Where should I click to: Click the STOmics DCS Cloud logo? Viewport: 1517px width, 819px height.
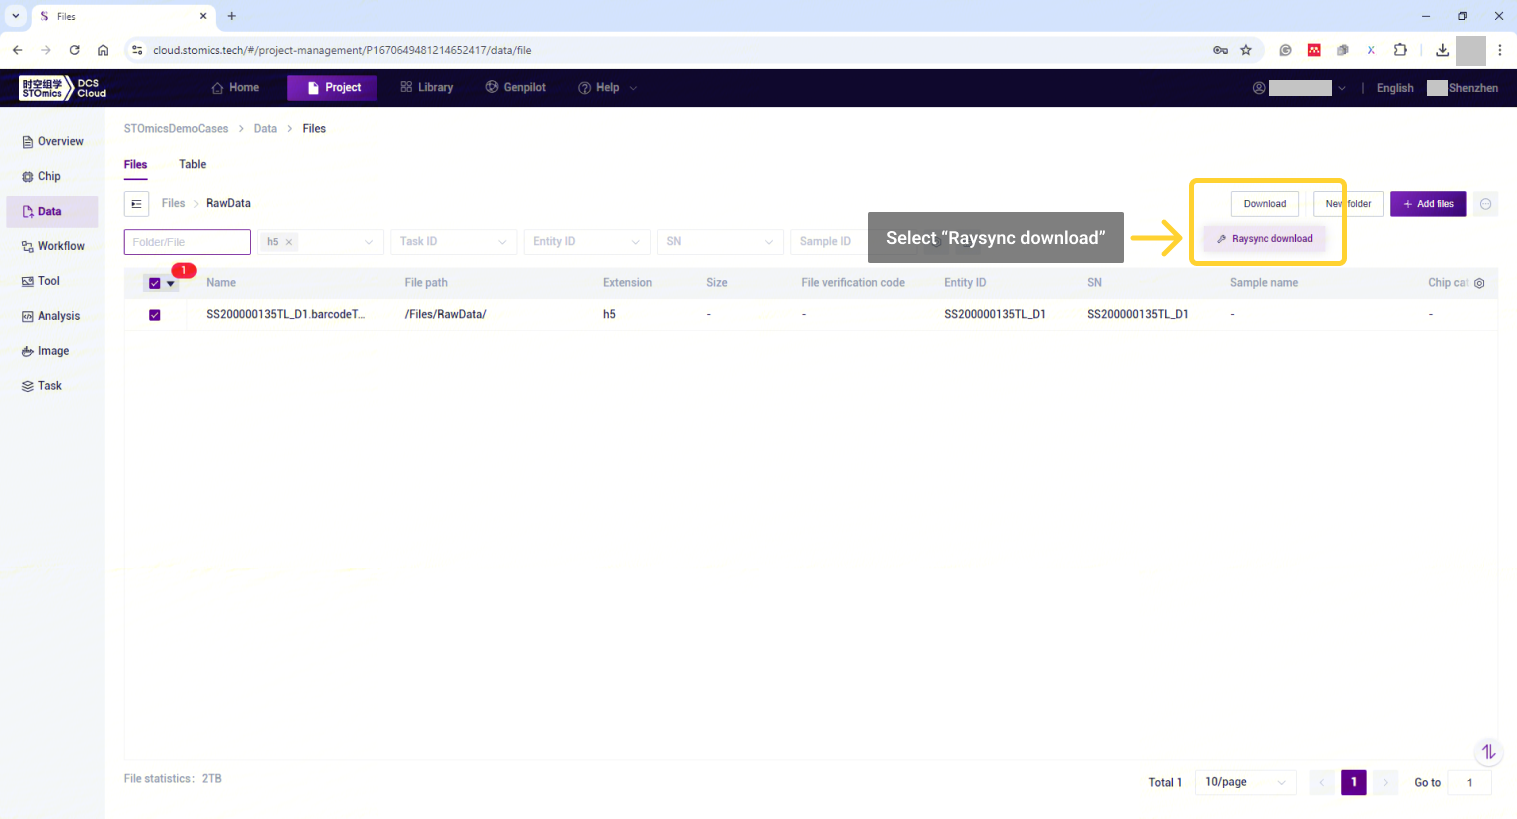[62, 88]
